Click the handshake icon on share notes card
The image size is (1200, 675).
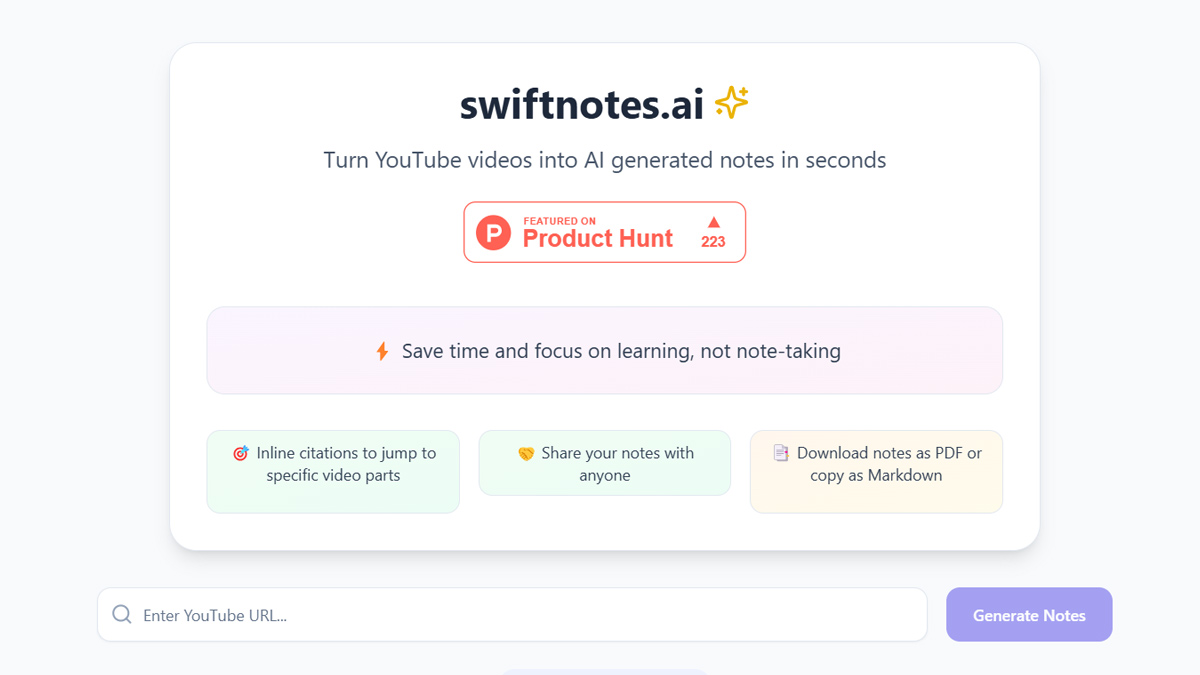pos(528,453)
